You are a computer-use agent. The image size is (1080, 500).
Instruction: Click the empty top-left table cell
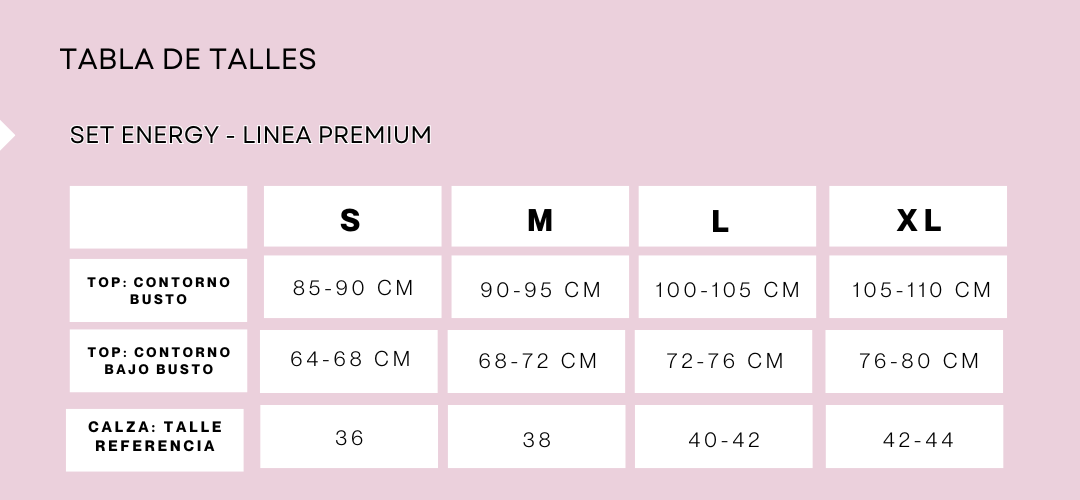[158, 217]
